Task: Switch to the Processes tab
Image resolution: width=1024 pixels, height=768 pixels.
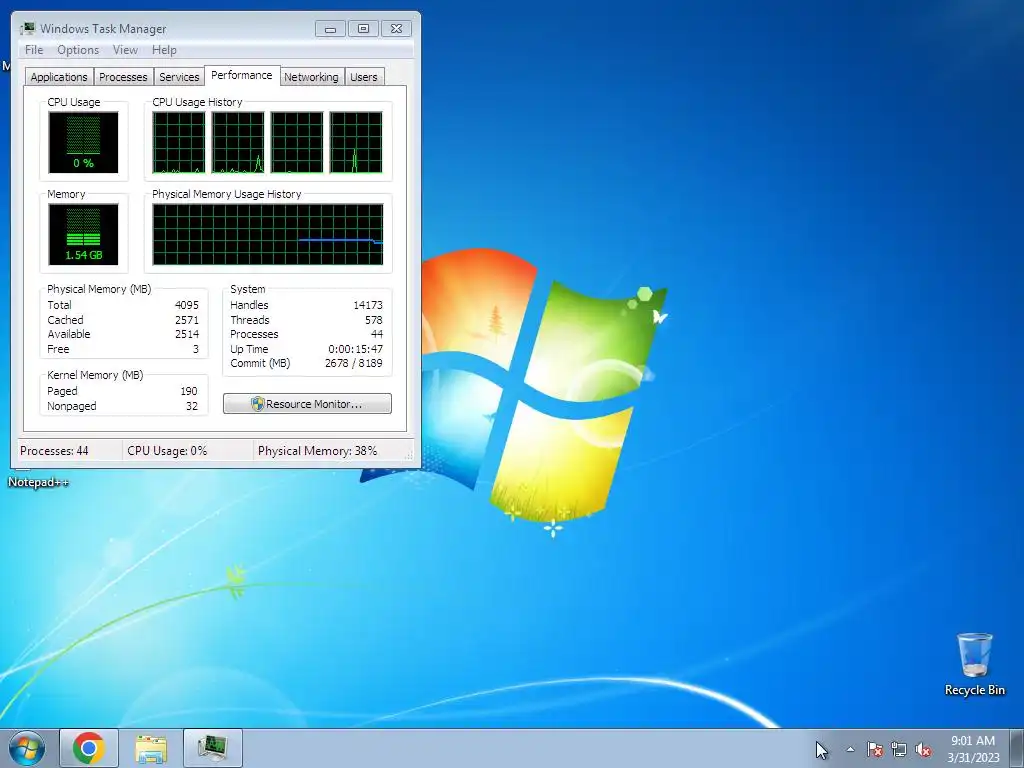Action: point(123,77)
